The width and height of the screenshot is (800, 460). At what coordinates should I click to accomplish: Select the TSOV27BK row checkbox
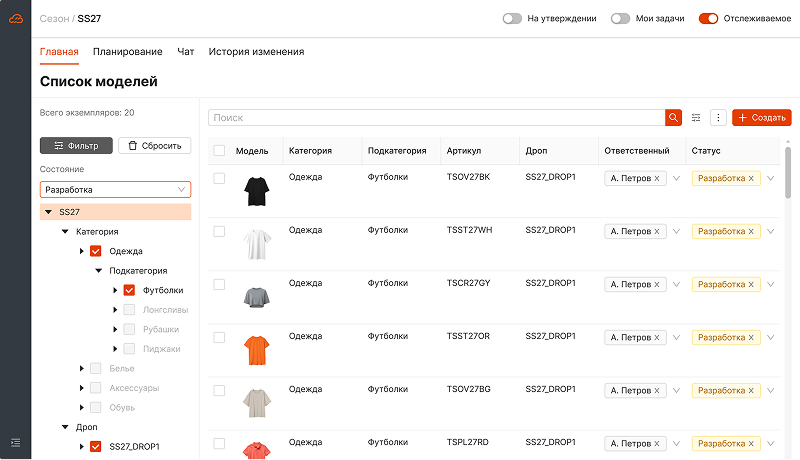(219, 178)
